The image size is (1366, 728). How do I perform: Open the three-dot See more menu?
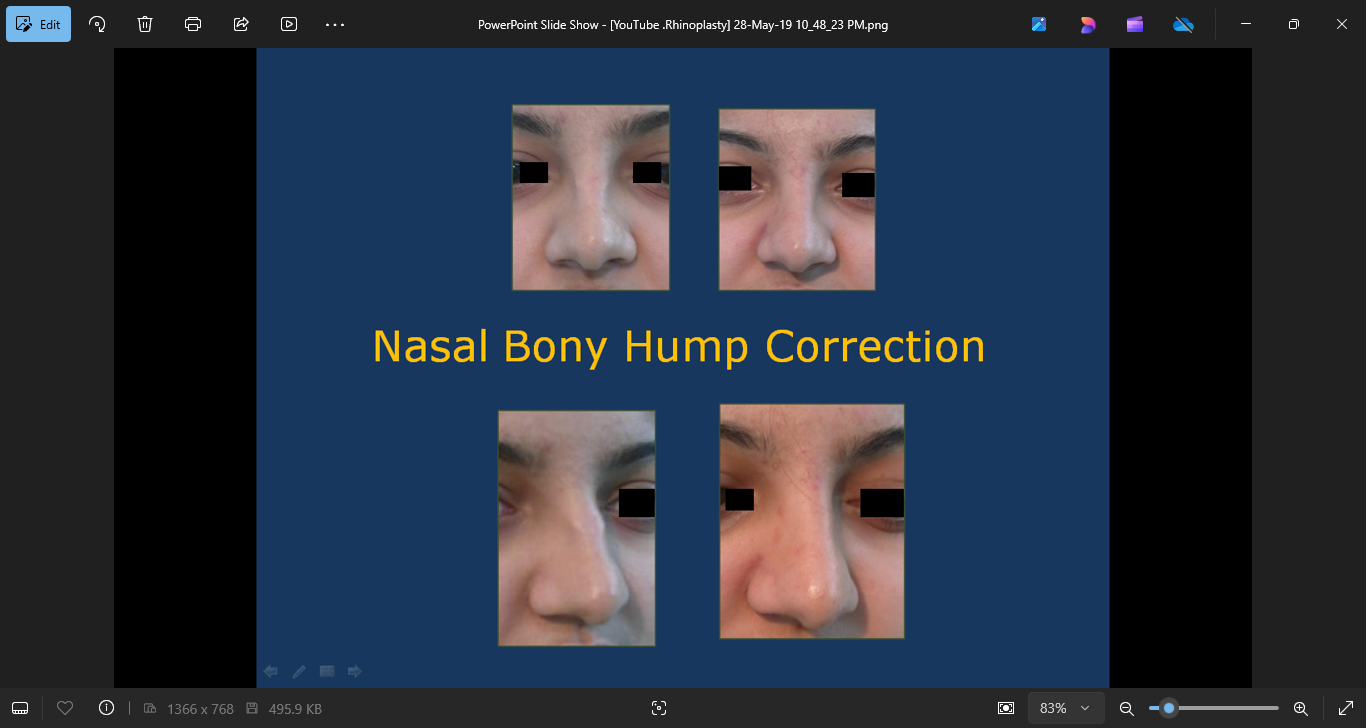pos(335,24)
